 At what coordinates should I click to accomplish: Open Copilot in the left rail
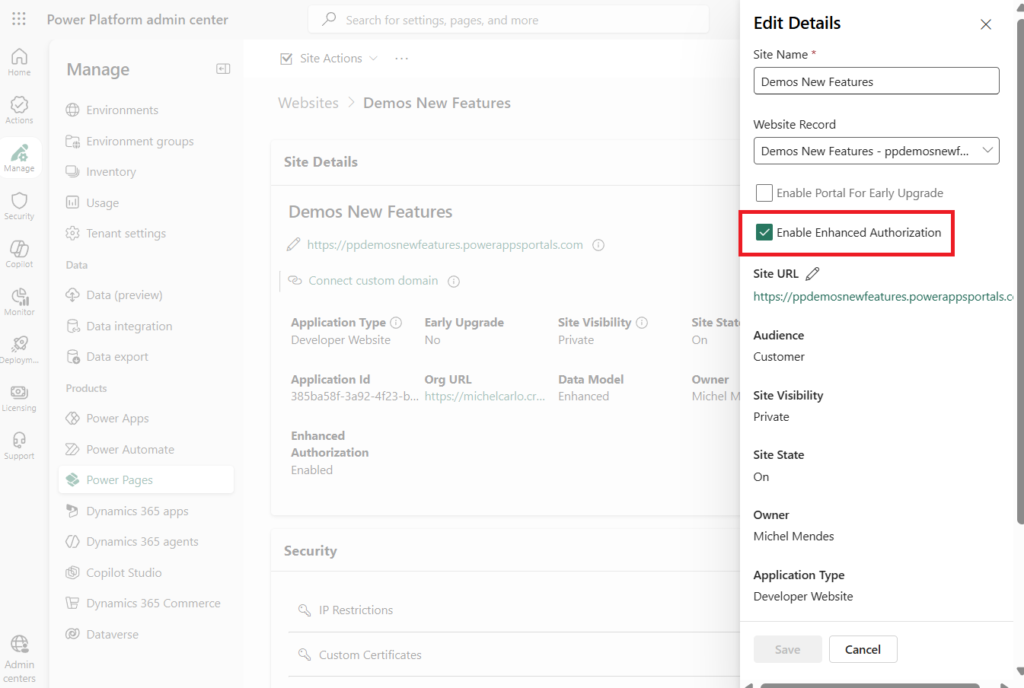pos(19,254)
